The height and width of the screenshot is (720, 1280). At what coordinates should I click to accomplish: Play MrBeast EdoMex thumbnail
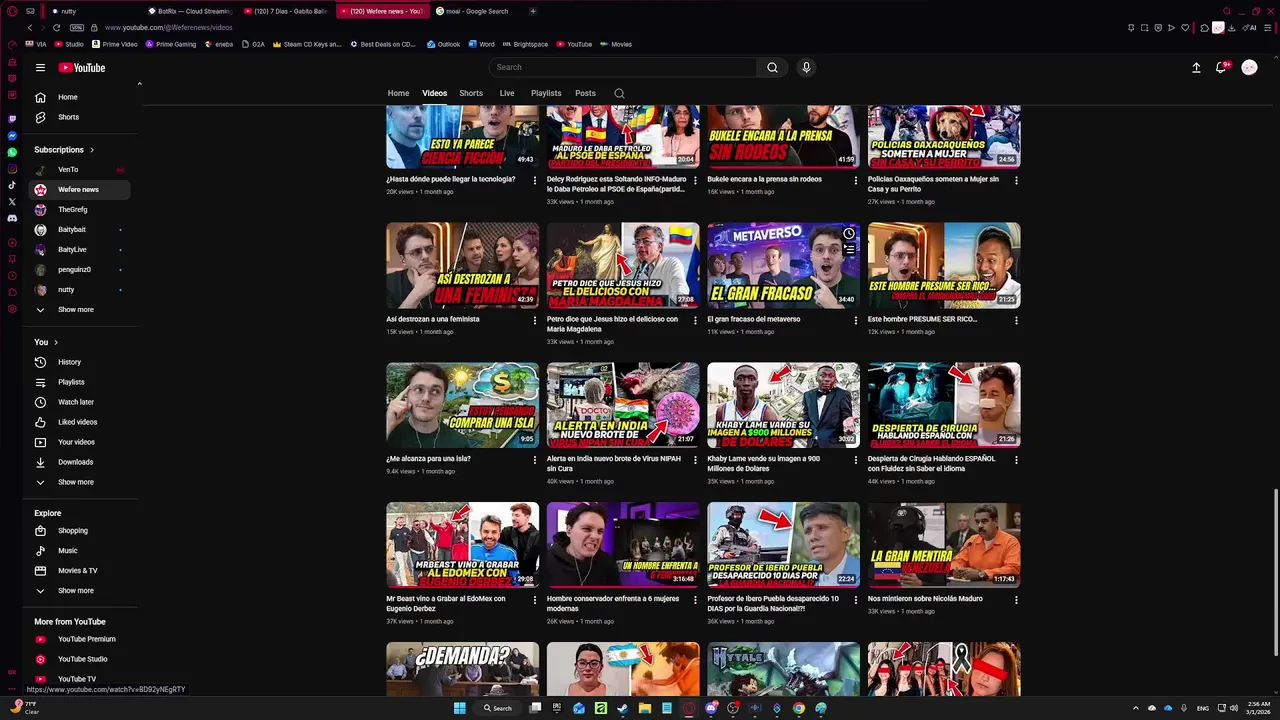(x=462, y=545)
